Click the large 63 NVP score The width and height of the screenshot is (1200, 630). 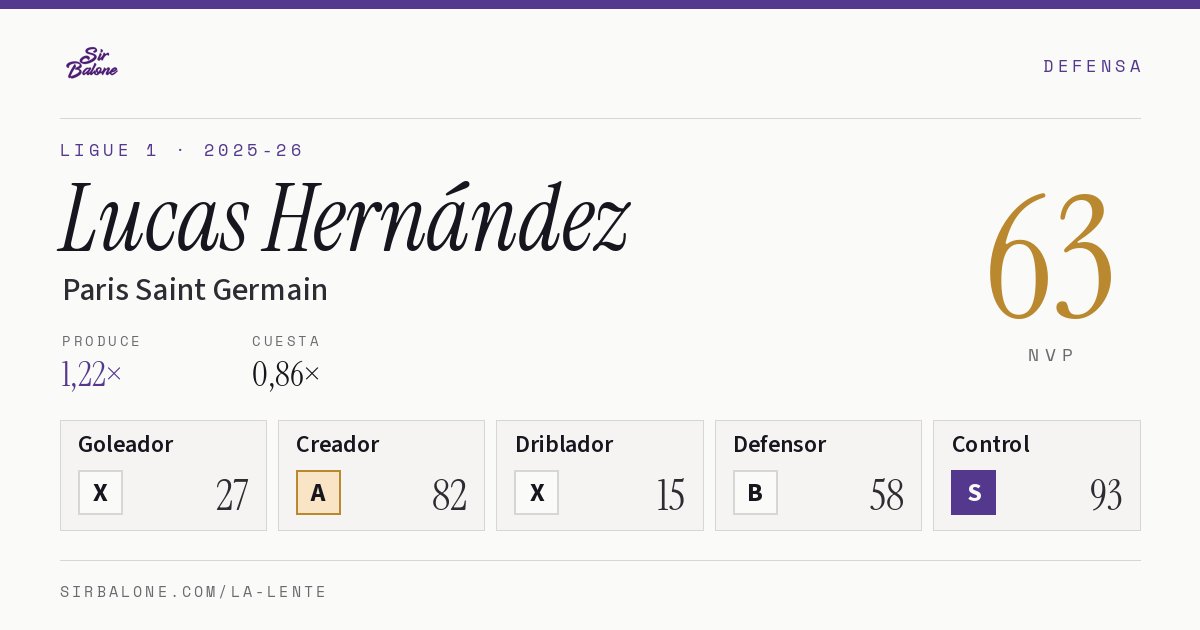(x=1050, y=256)
